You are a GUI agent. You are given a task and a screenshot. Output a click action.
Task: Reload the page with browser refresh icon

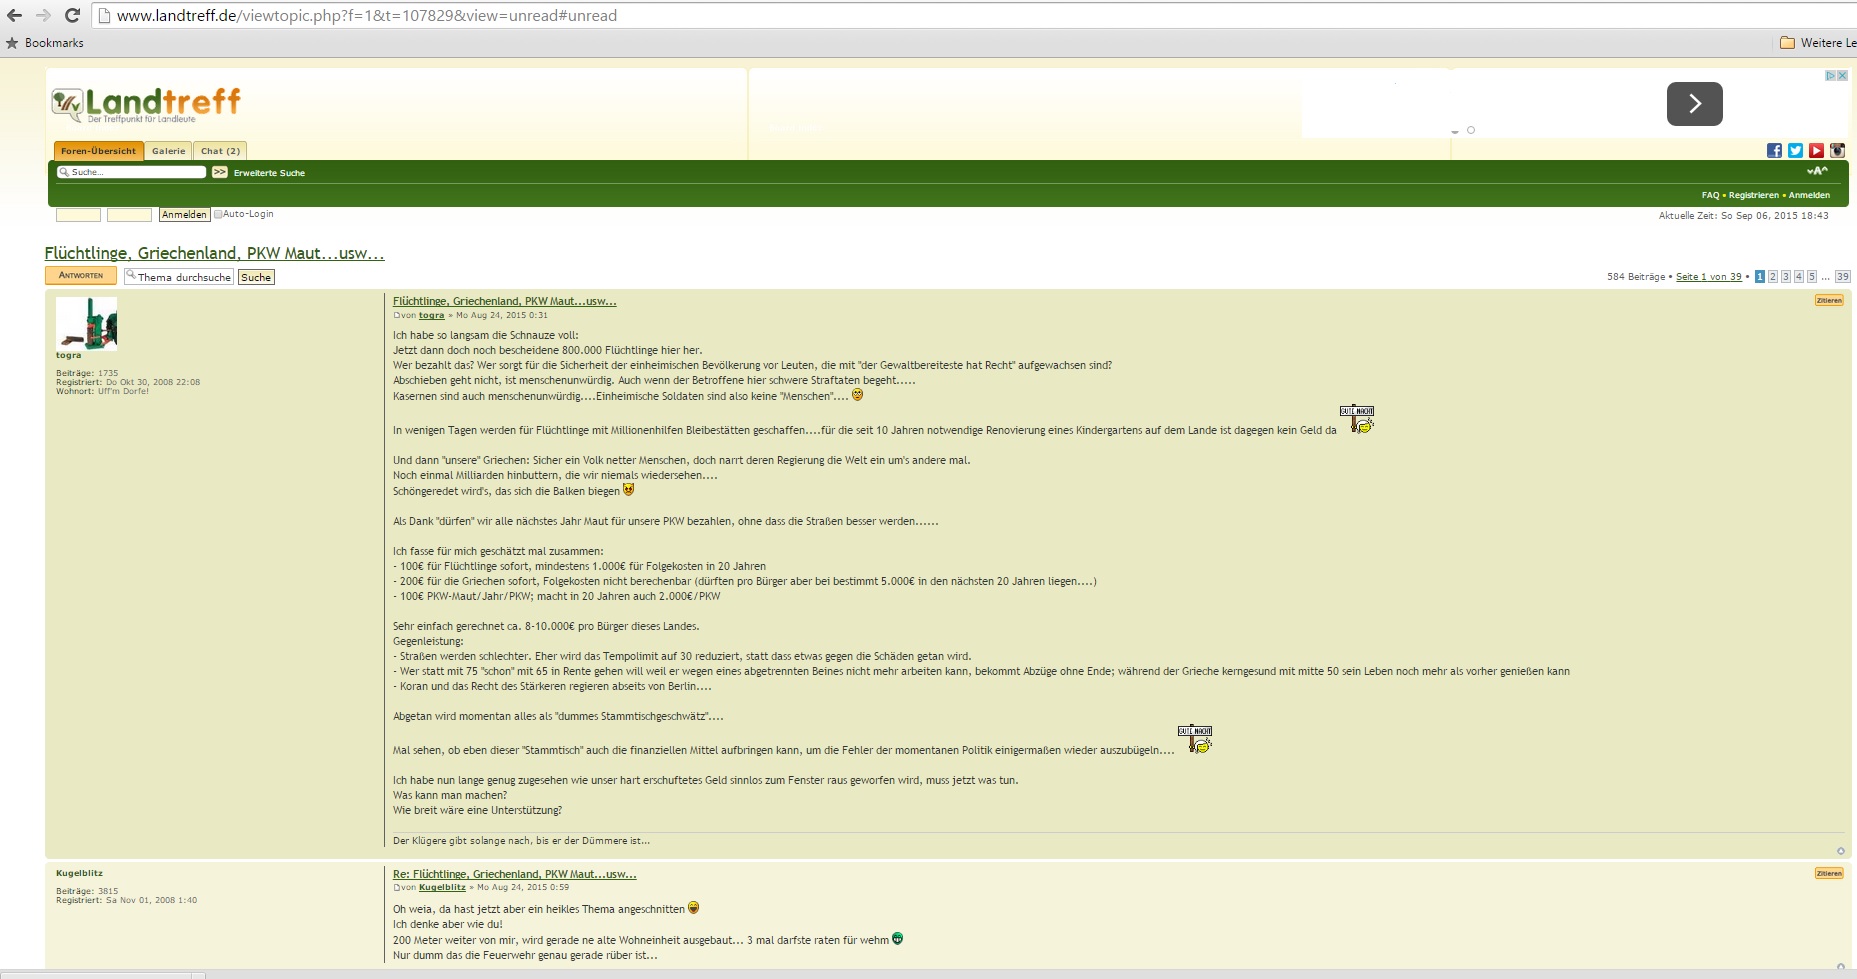click(x=72, y=15)
